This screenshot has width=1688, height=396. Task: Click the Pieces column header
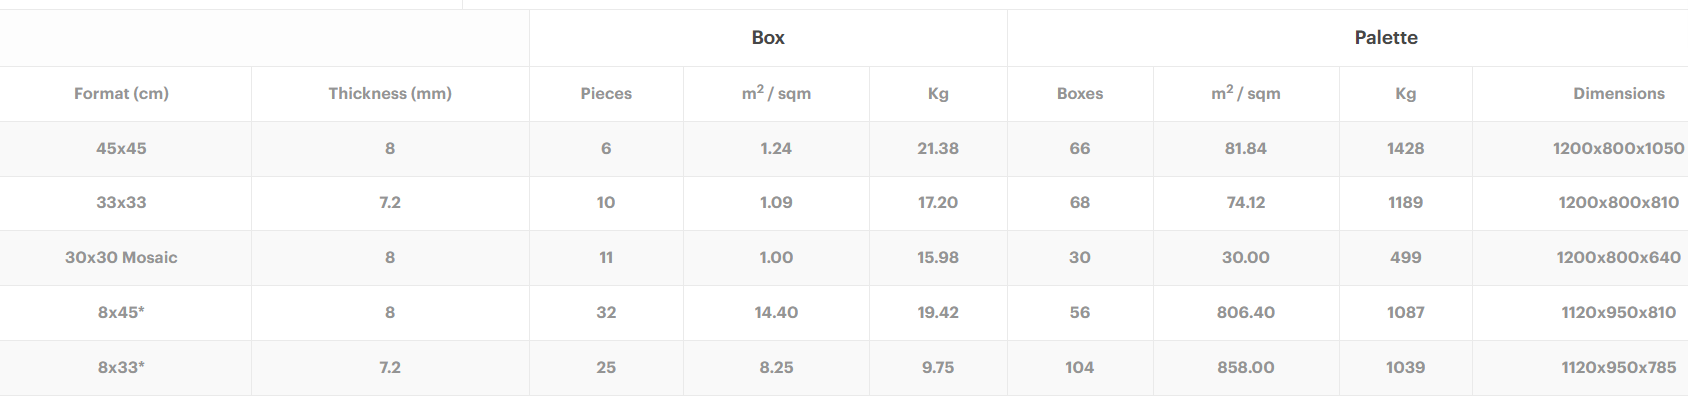click(x=606, y=94)
